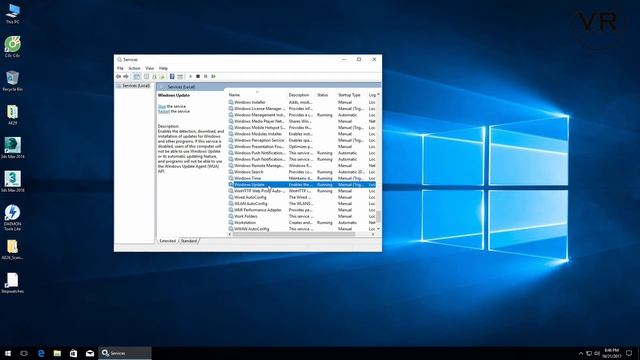Select the Workstation service row
This screenshot has height=360, width=640.
pos(302,222)
